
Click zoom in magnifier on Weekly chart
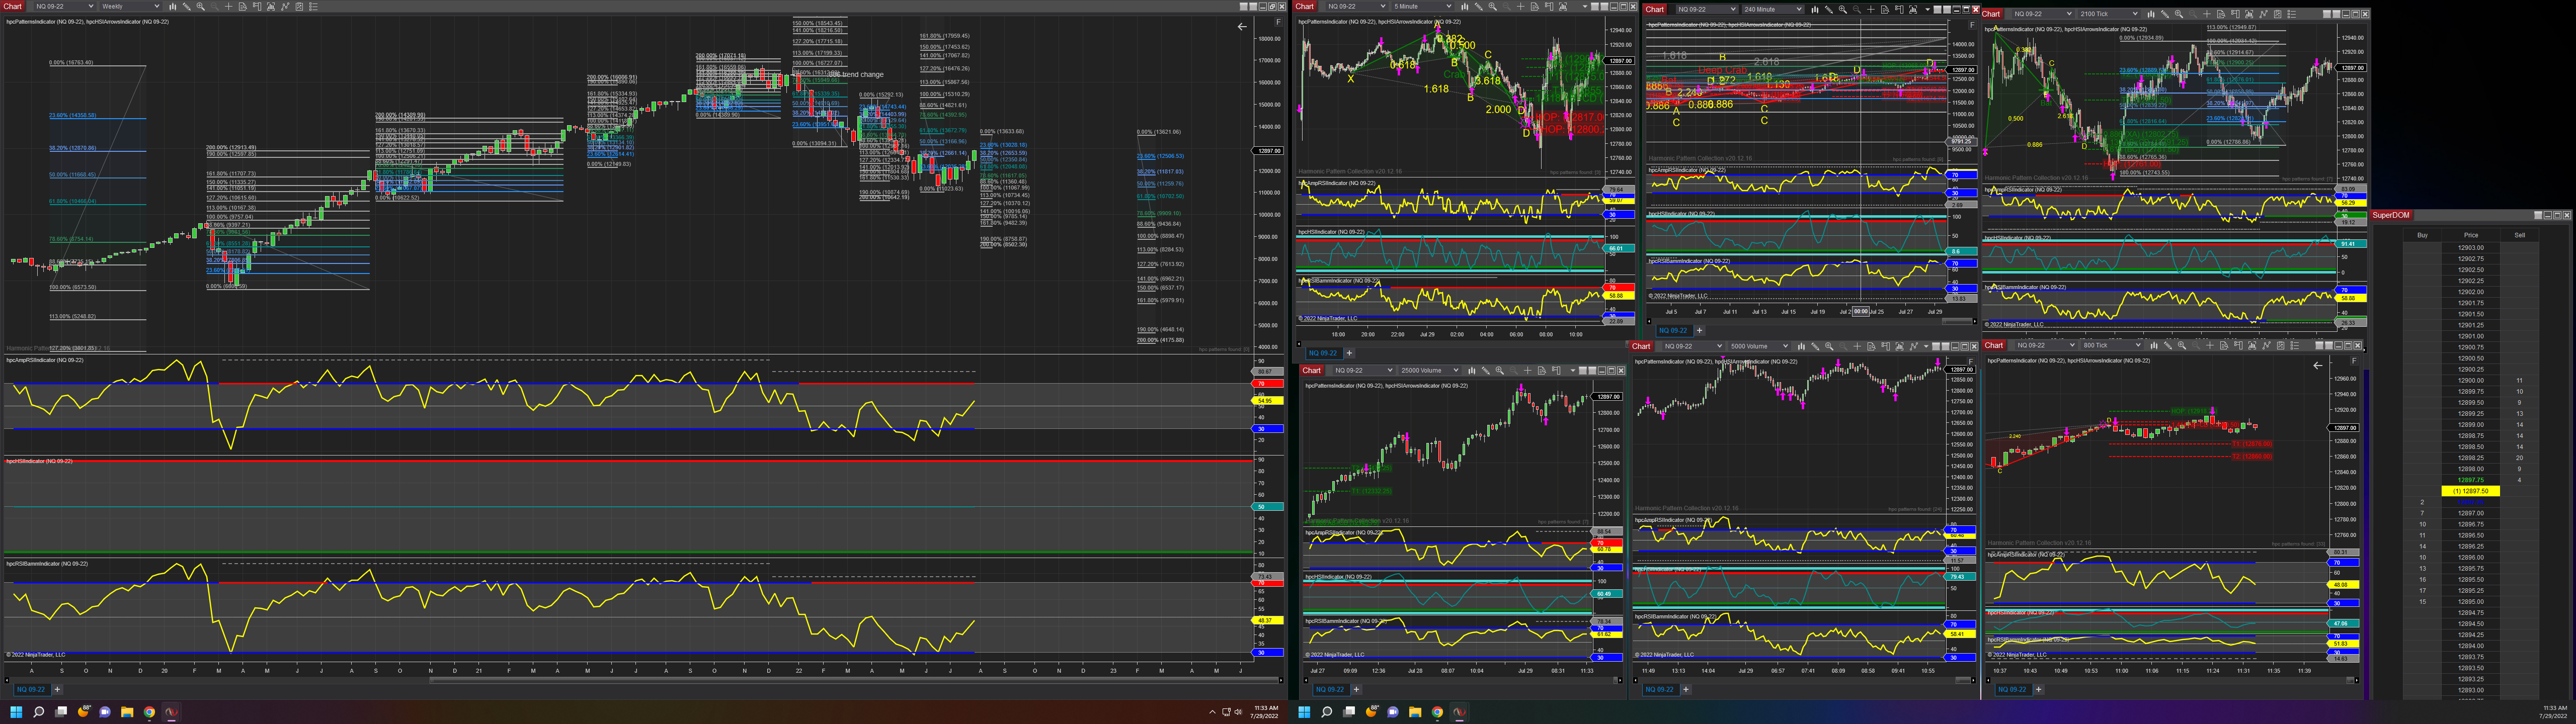(x=201, y=7)
